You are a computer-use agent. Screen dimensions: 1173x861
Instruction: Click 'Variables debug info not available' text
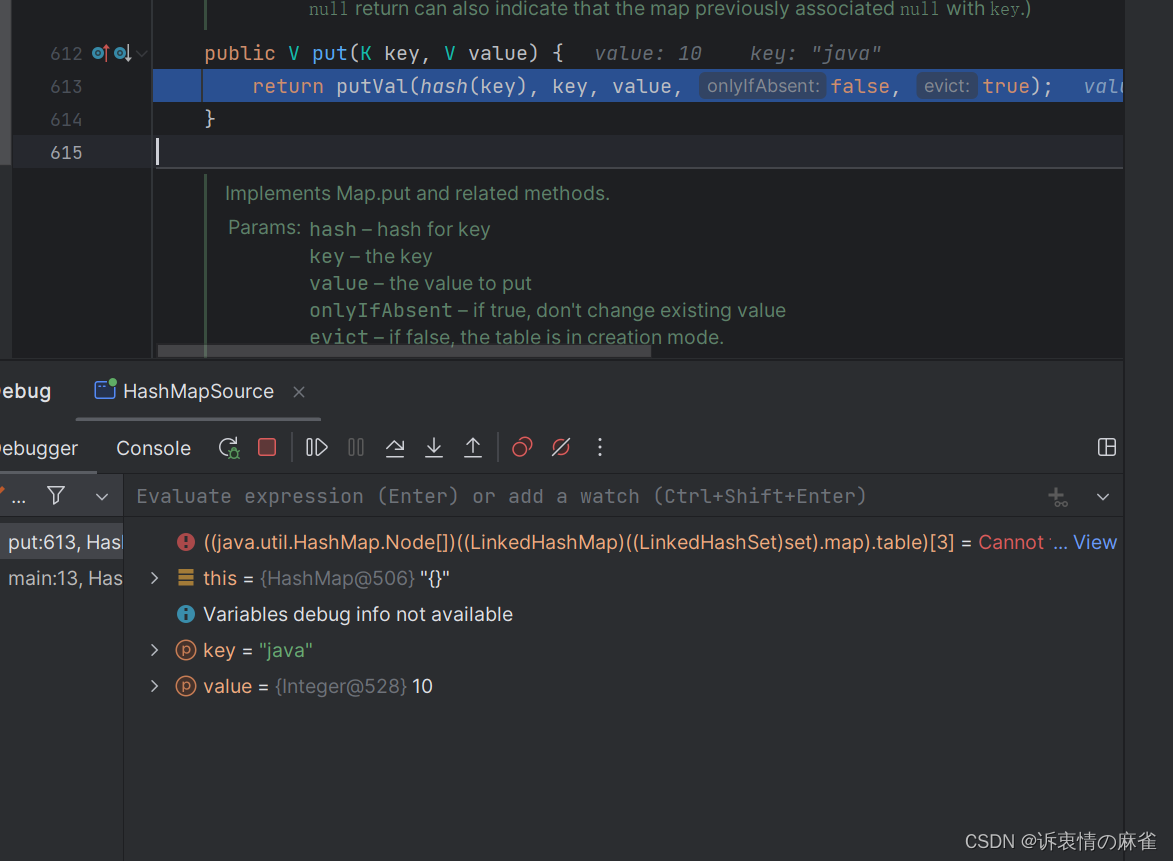click(358, 614)
